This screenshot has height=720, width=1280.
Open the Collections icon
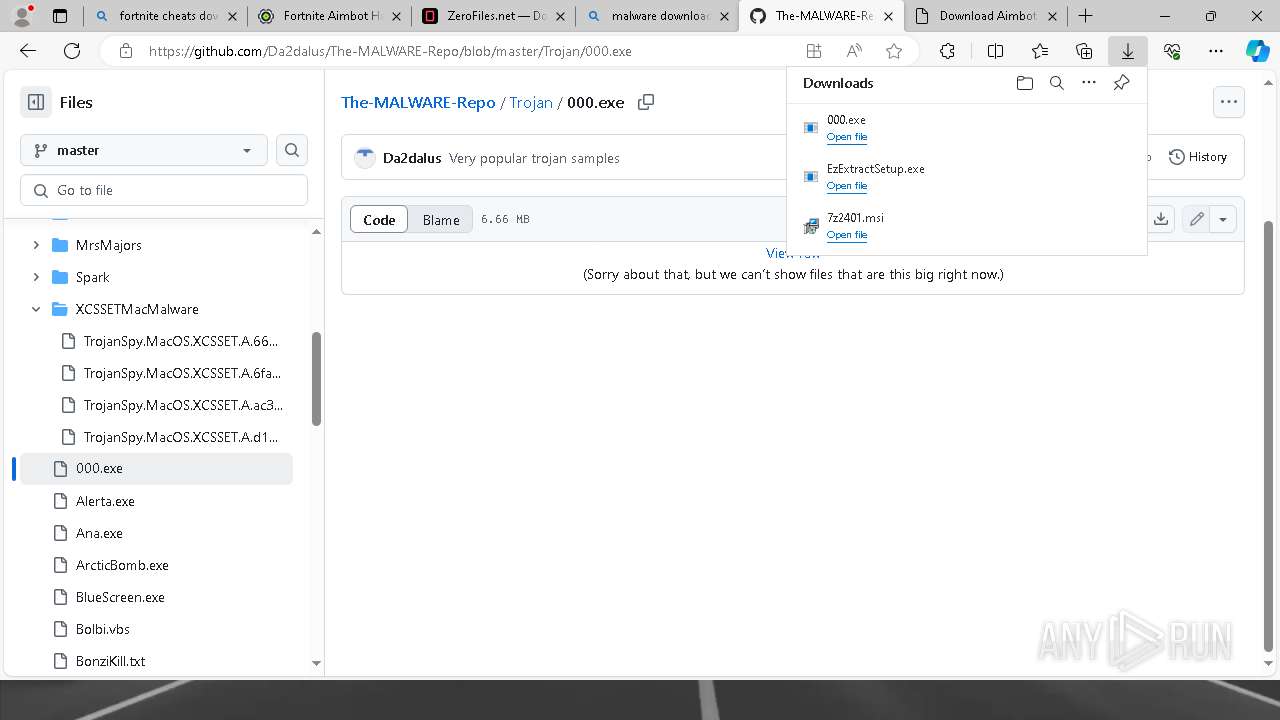click(x=1084, y=51)
